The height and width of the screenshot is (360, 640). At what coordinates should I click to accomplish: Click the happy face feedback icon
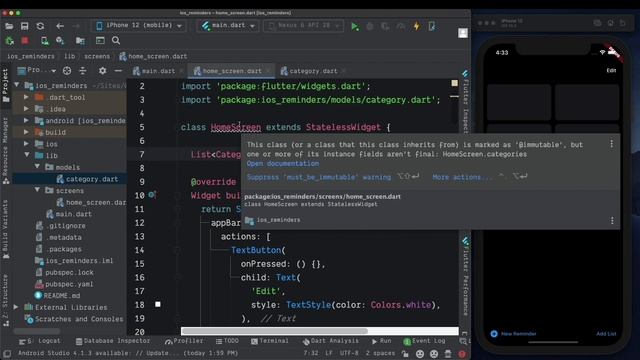point(420,354)
